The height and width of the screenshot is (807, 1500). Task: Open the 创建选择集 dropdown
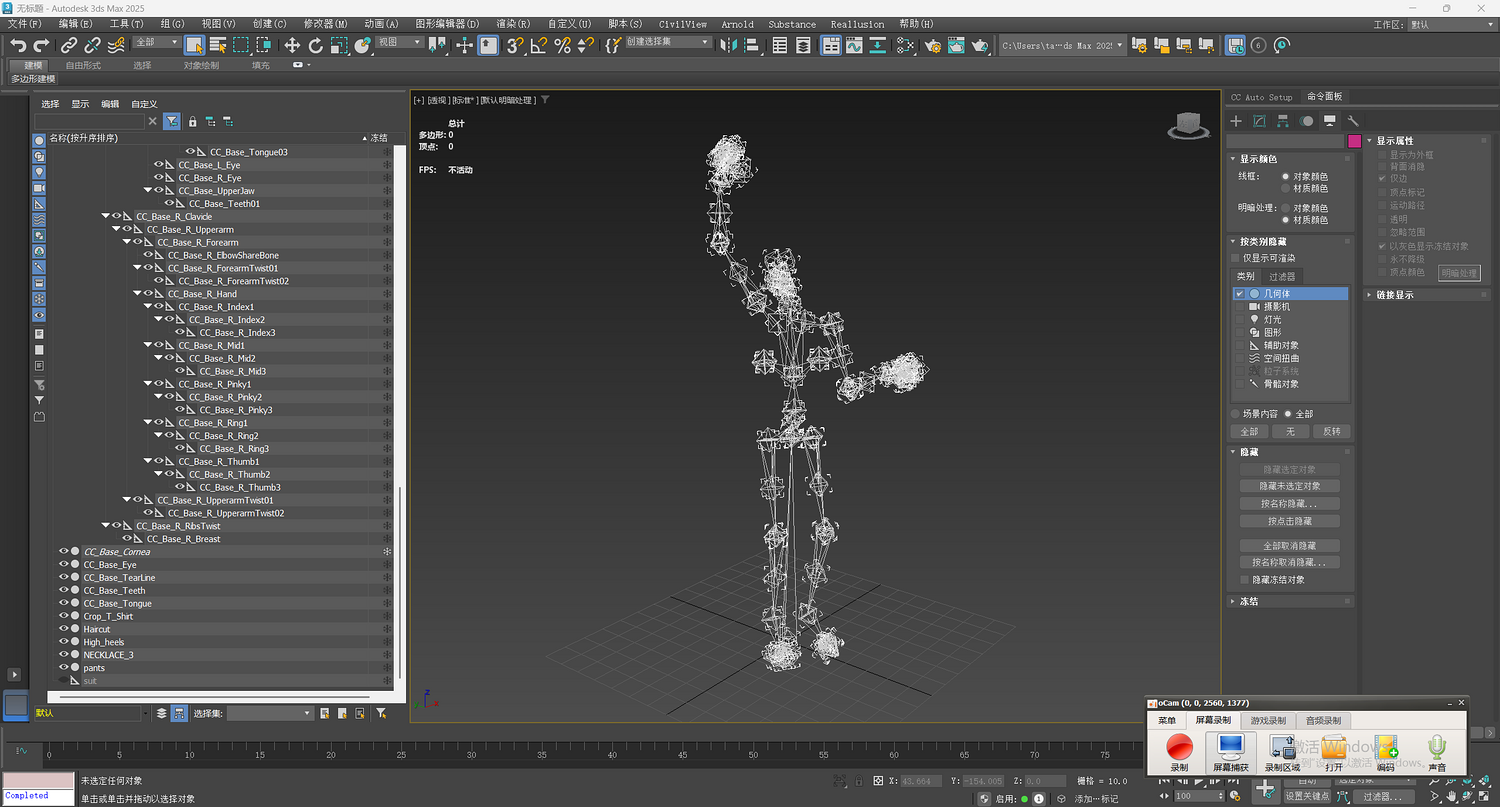[x=669, y=43]
